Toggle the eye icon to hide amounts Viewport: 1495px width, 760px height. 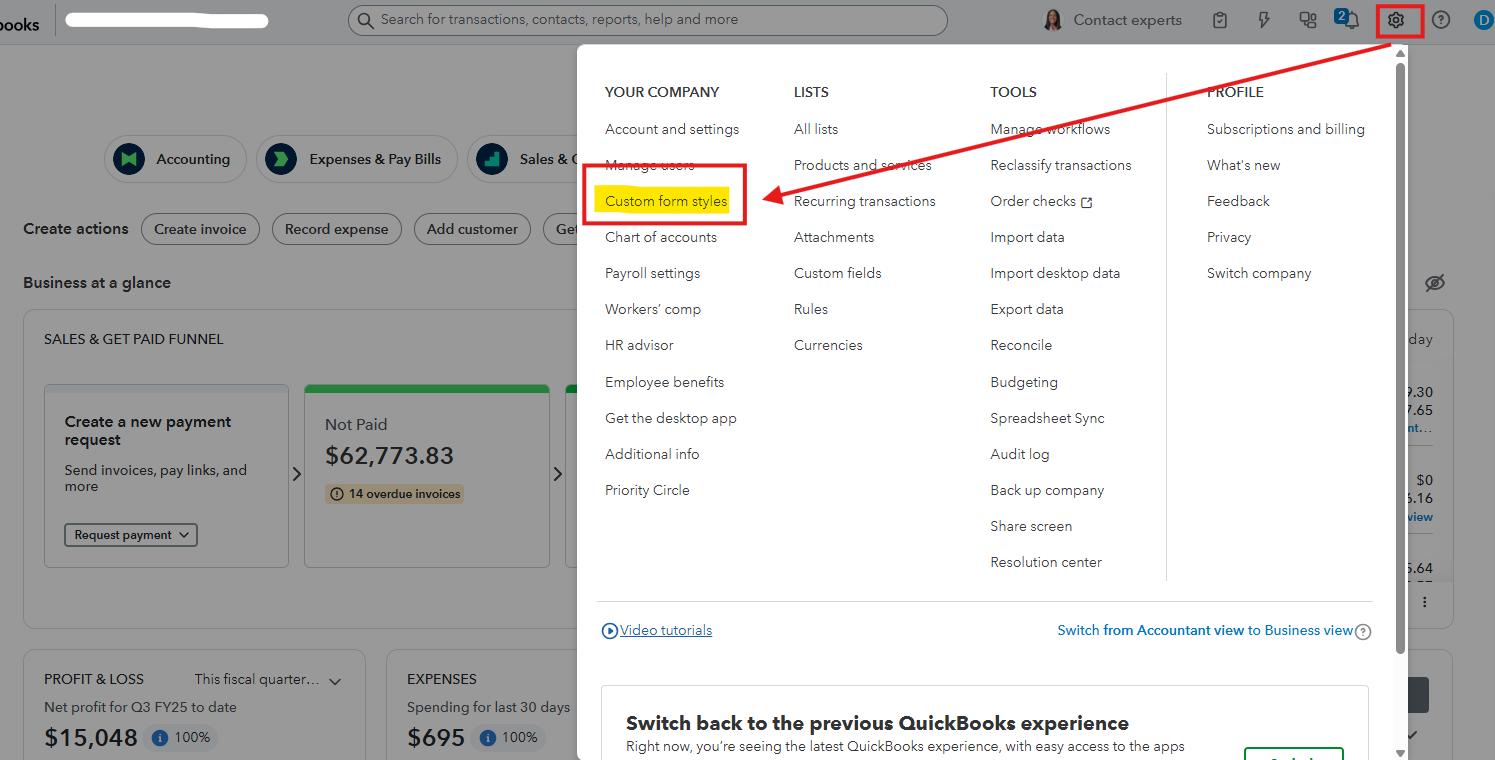[1435, 283]
